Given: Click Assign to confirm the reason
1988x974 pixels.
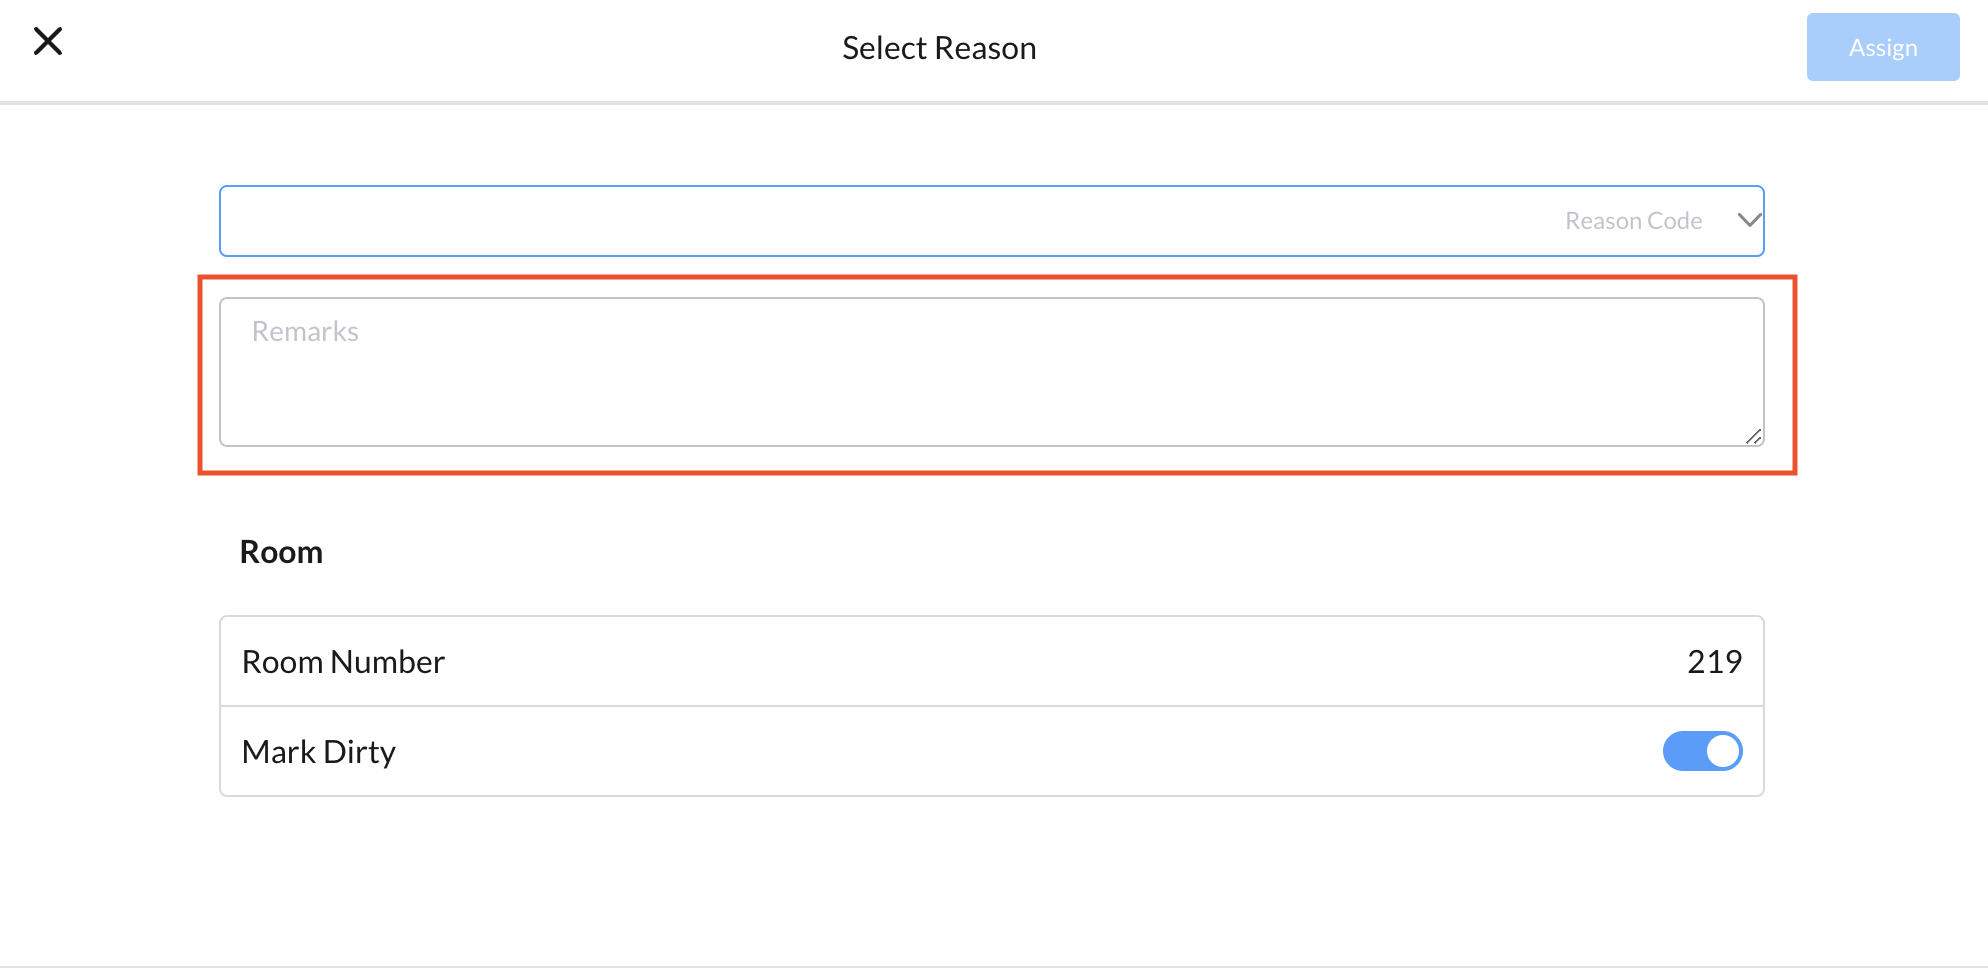Looking at the screenshot, I should (1883, 47).
